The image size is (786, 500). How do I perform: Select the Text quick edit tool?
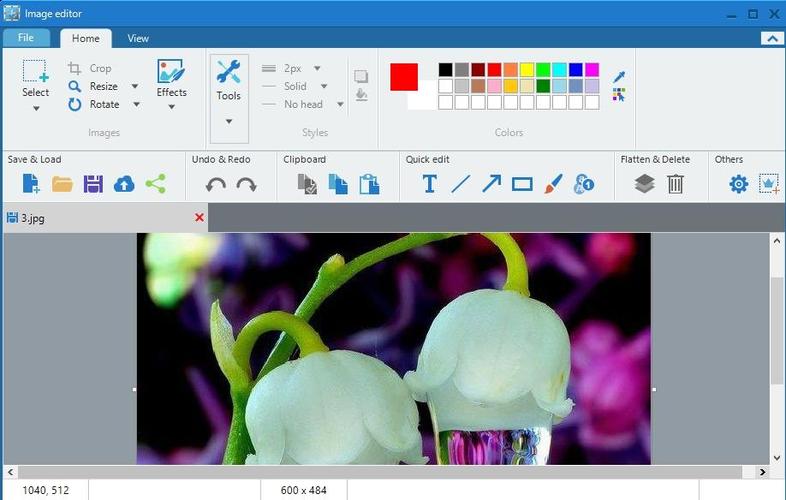(x=430, y=184)
